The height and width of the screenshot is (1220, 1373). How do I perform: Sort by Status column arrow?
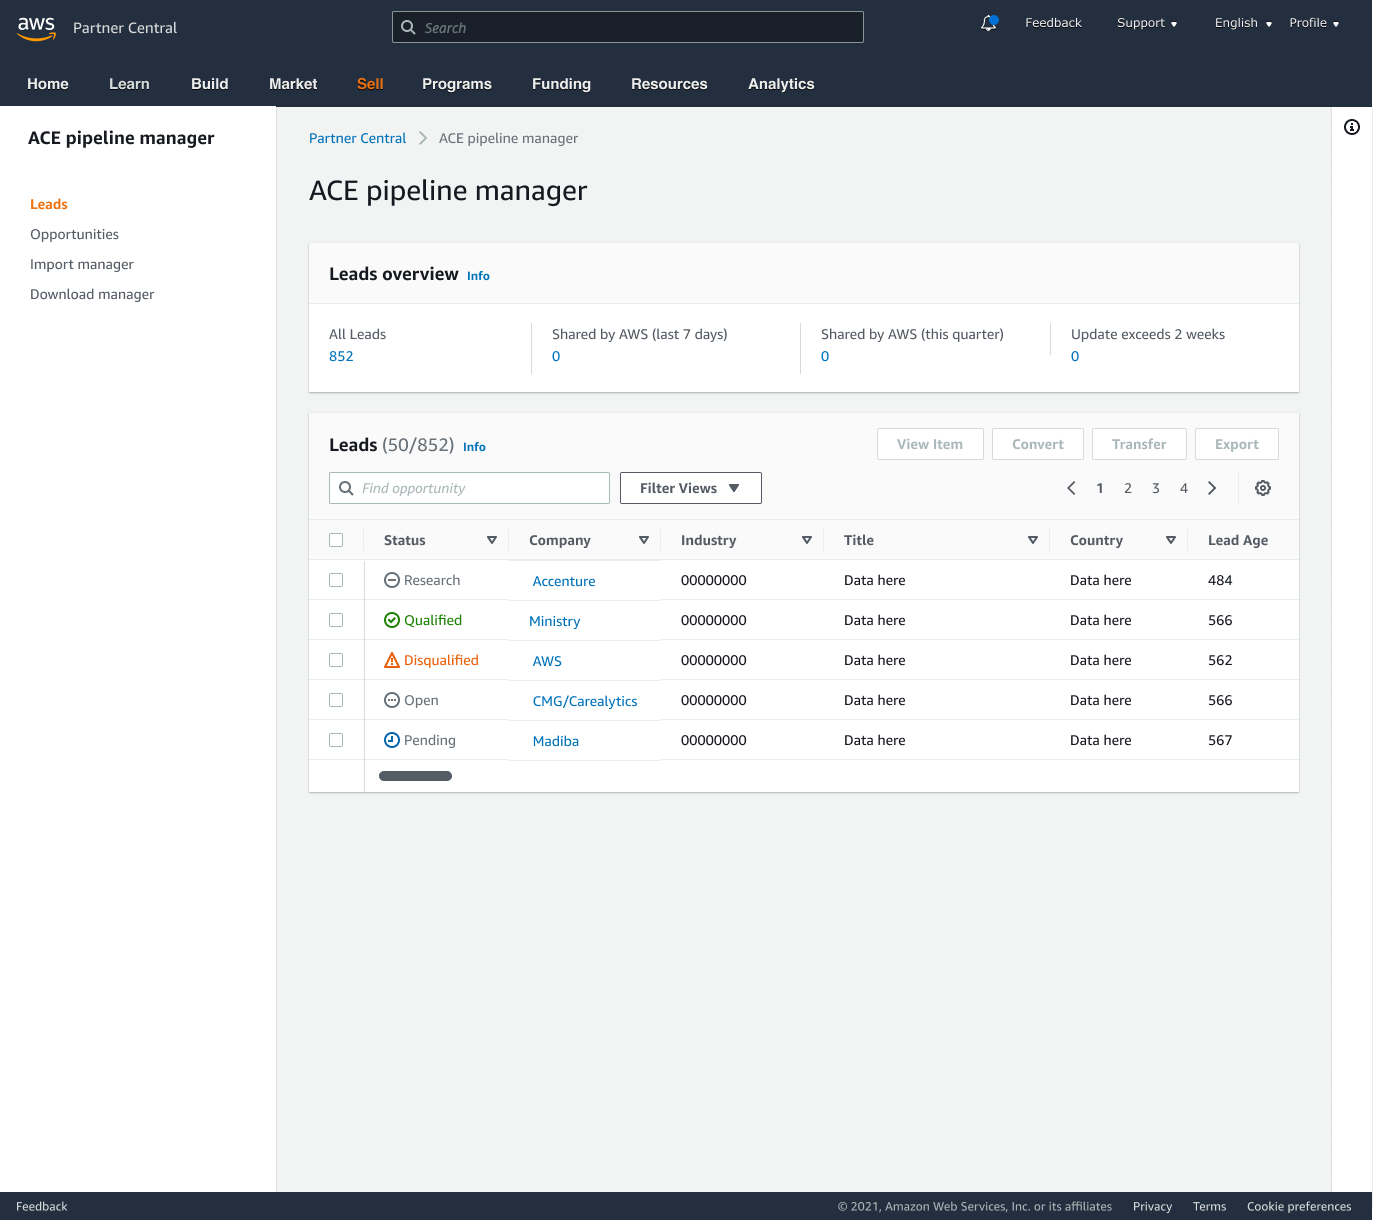pos(492,540)
